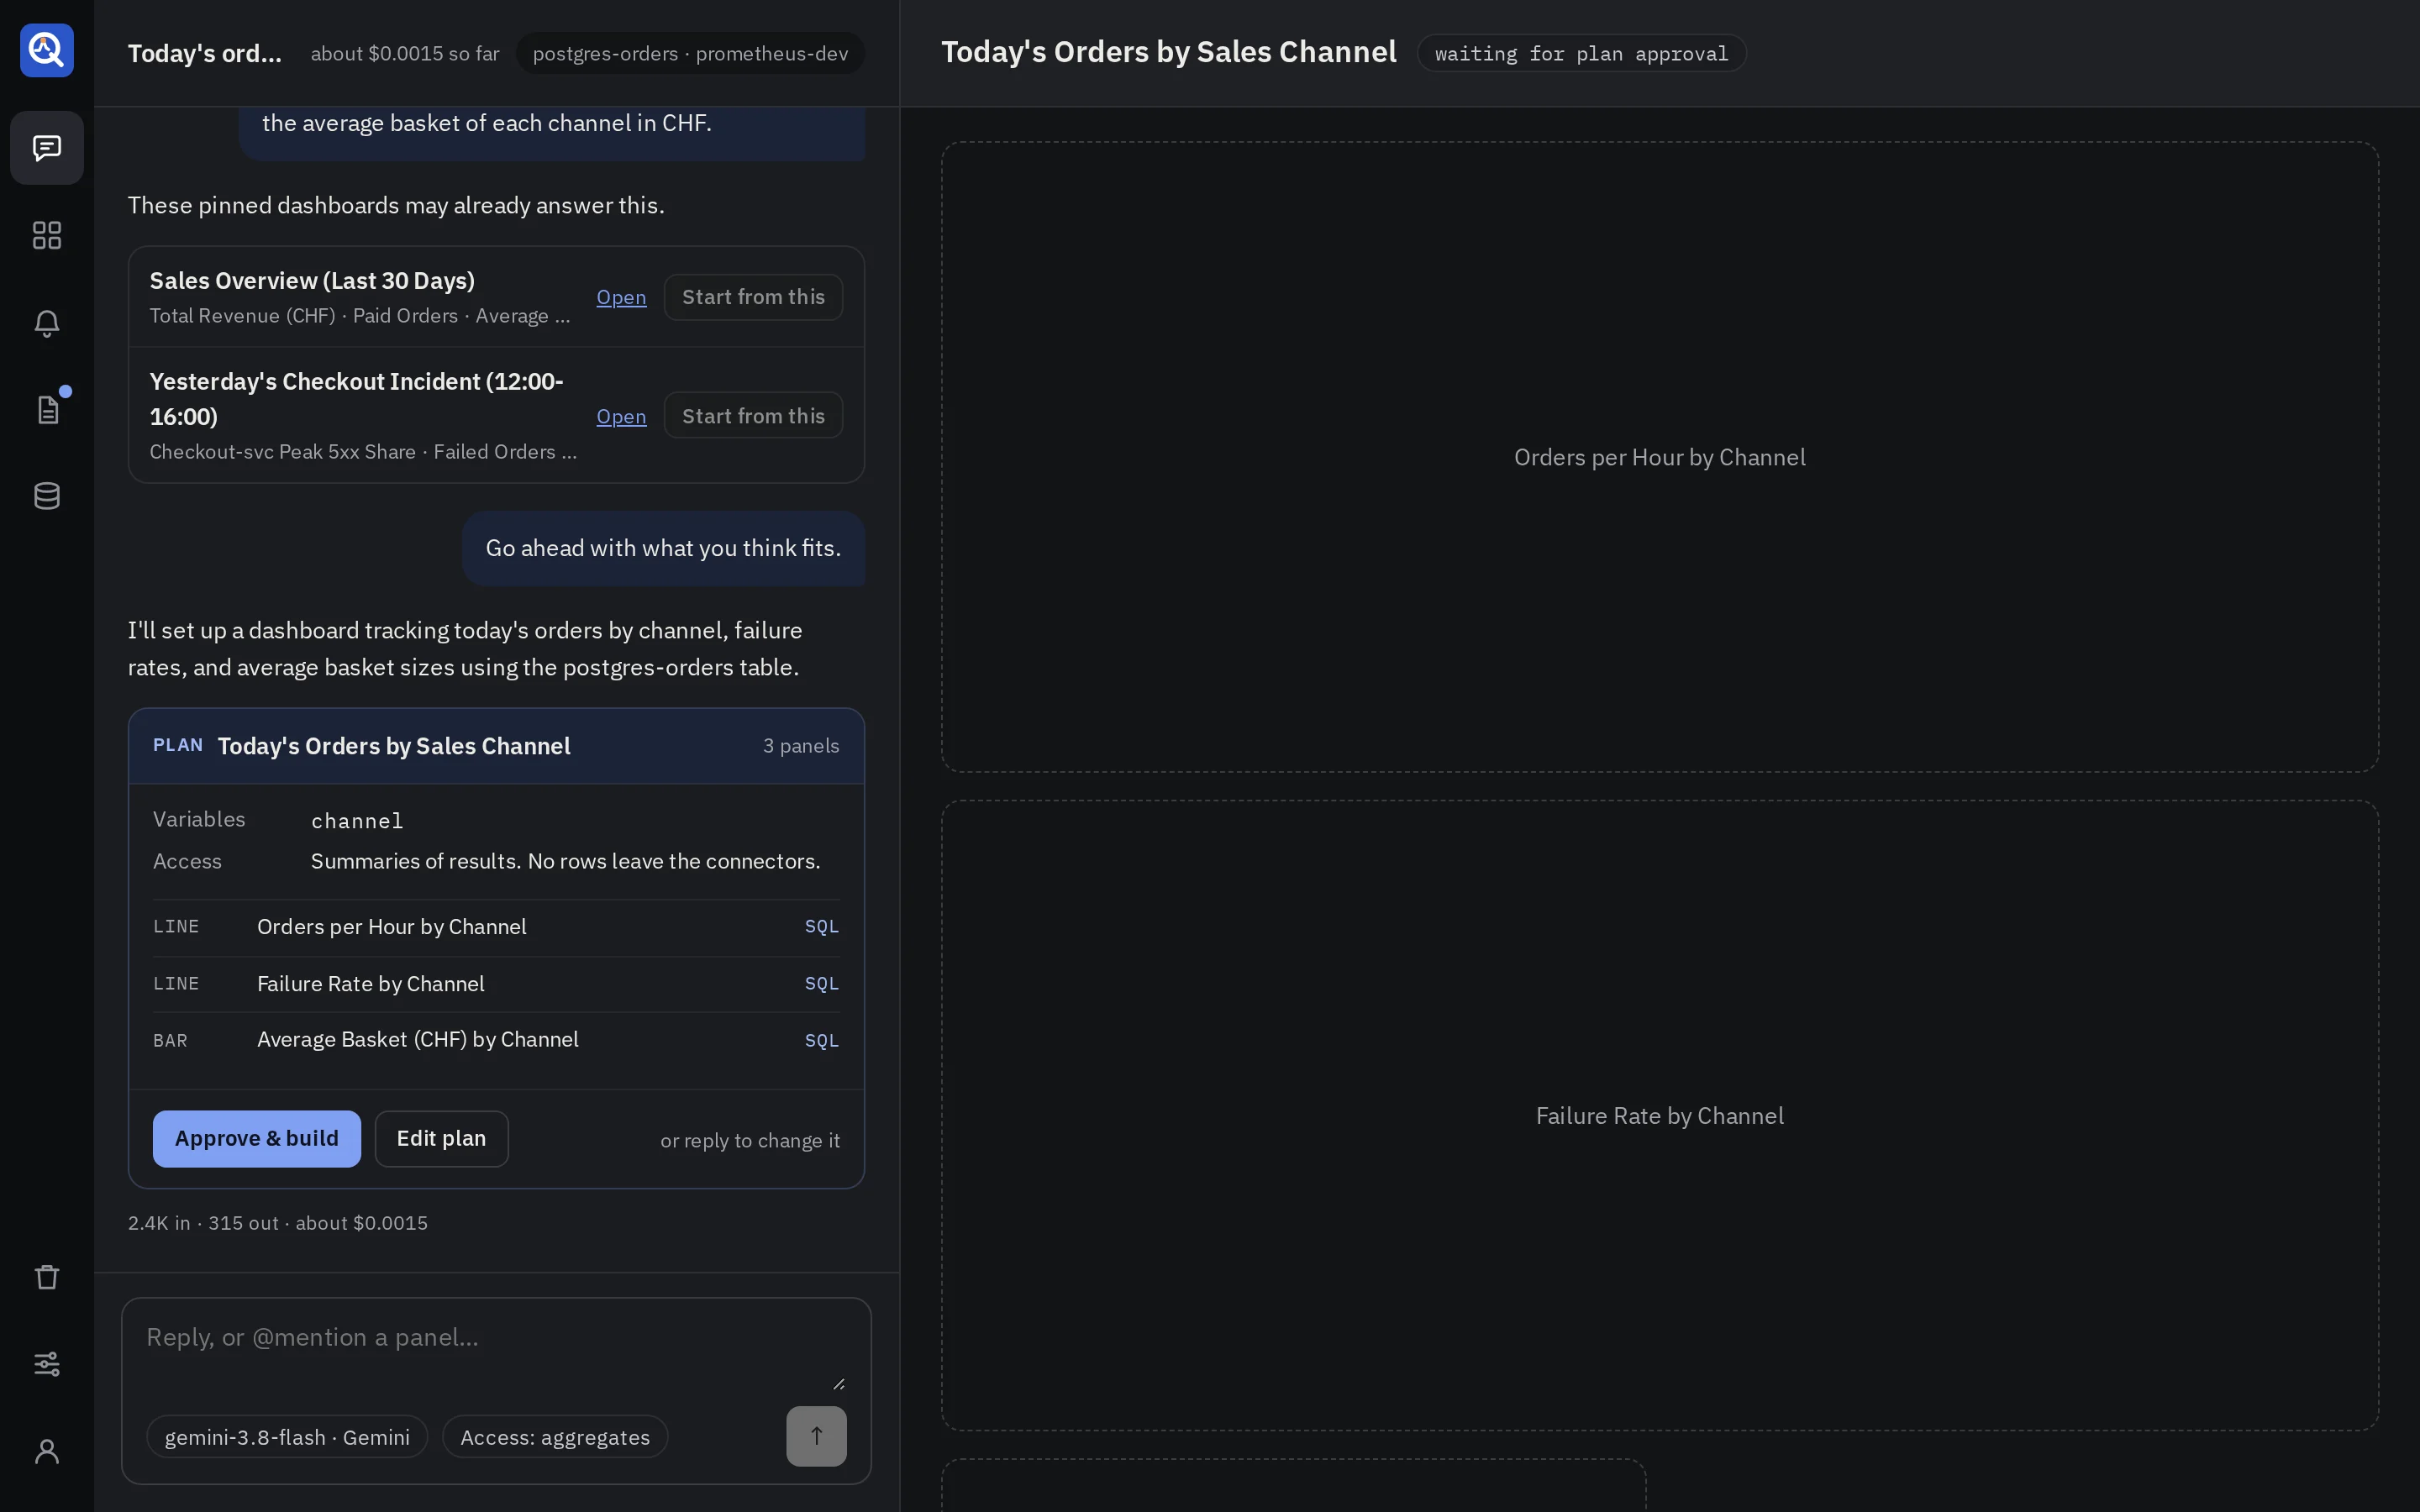Click Approve & build button
The width and height of the screenshot is (2420, 1512).
coord(257,1139)
